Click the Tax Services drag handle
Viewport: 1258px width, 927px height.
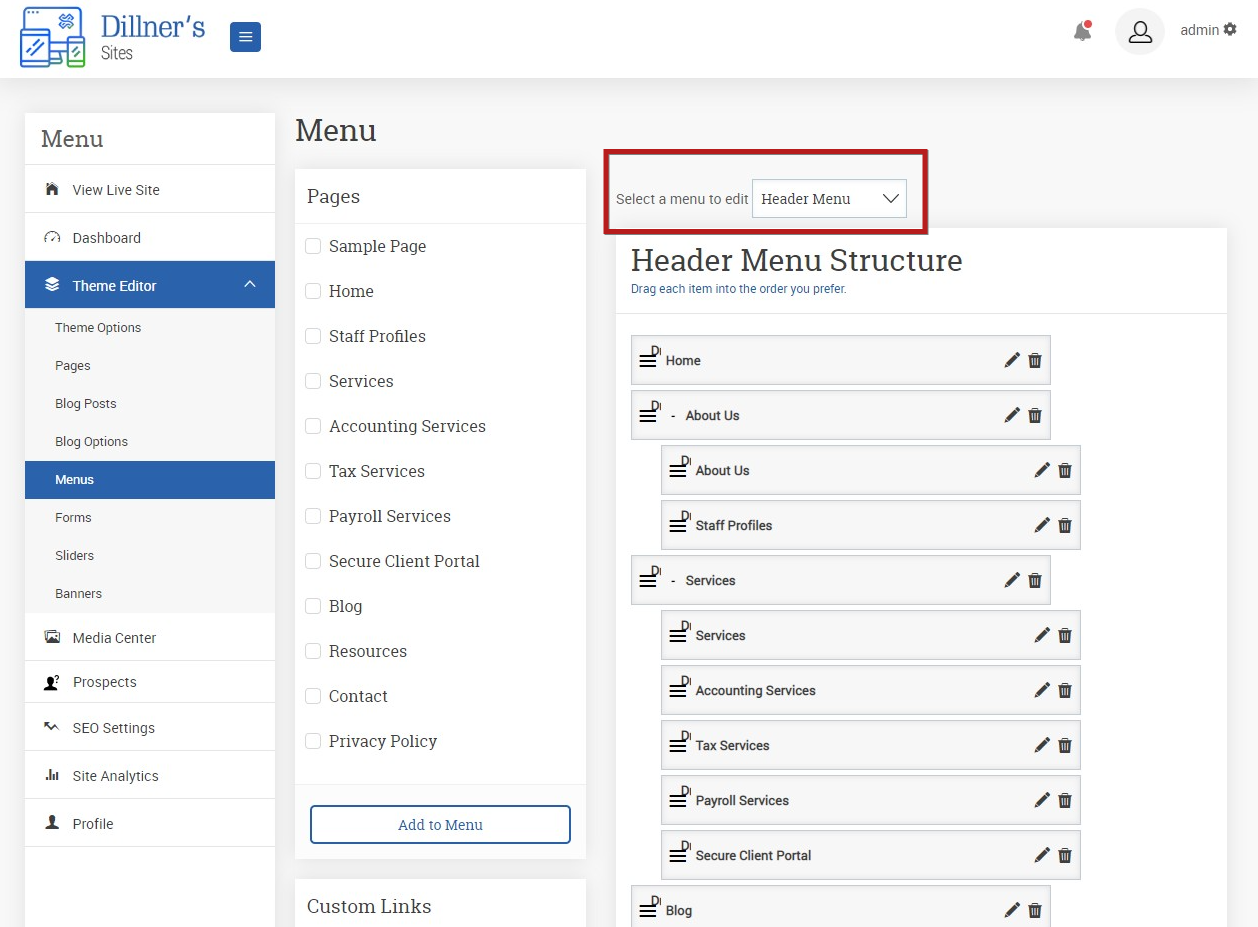click(678, 745)
